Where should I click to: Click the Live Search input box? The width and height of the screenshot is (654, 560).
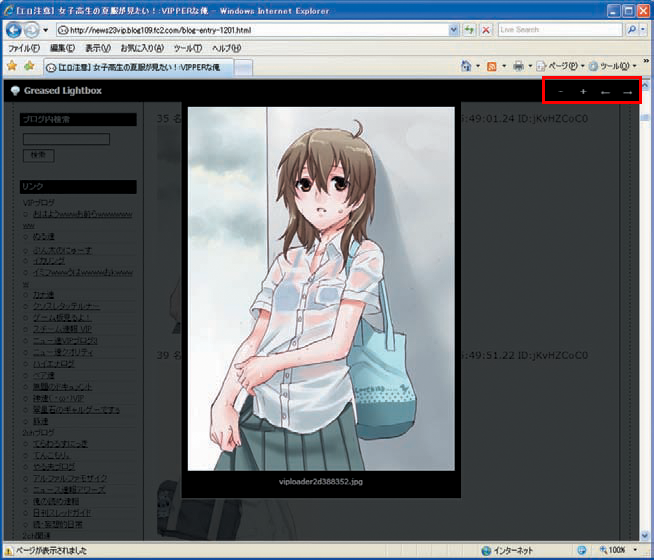[x=560, y=30]
